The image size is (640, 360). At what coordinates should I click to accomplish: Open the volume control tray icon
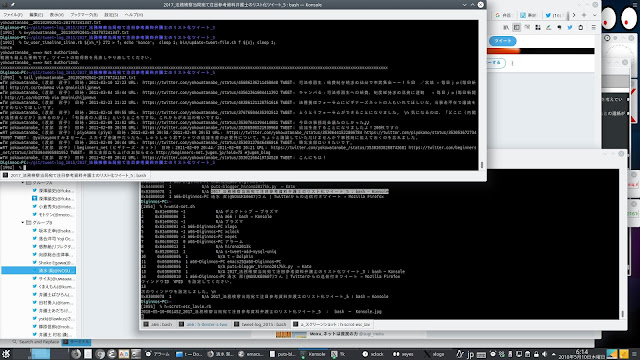click(x=544, y=354)
